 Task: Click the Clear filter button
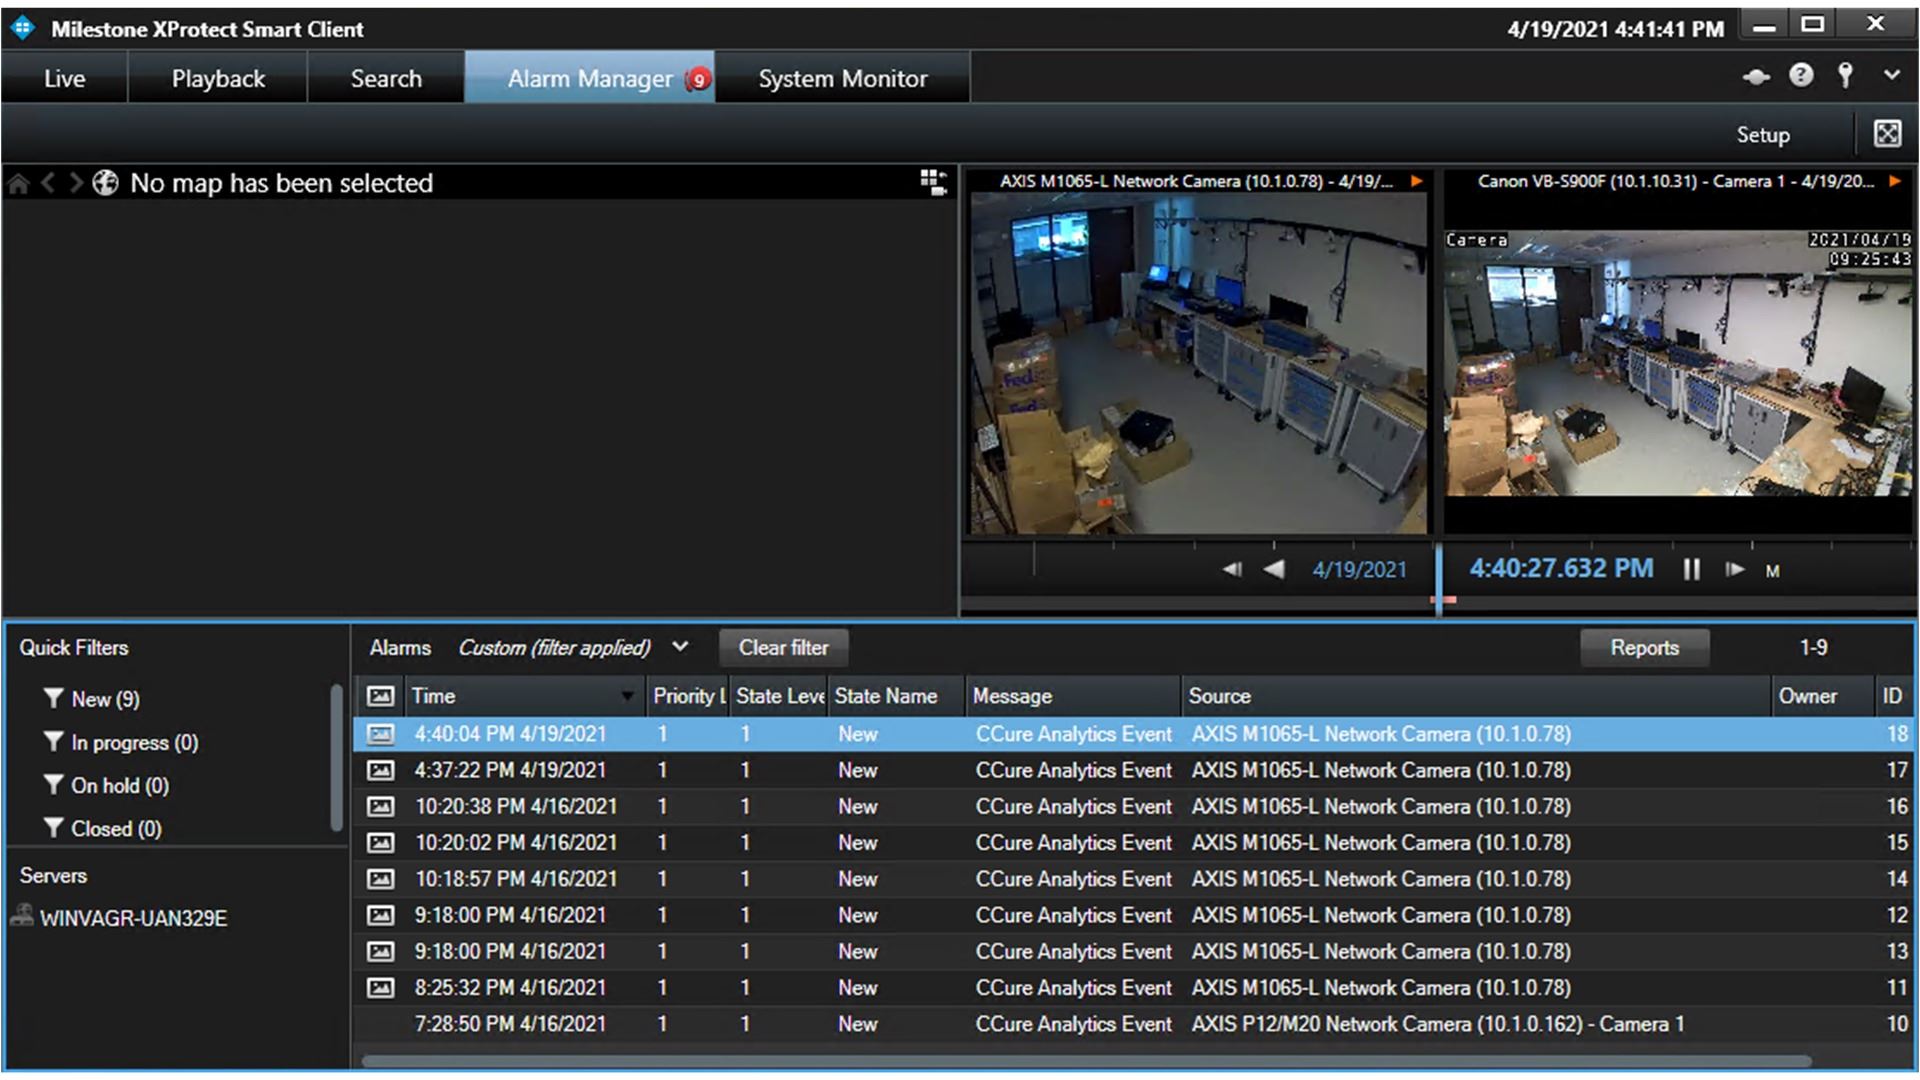[783, 647]
